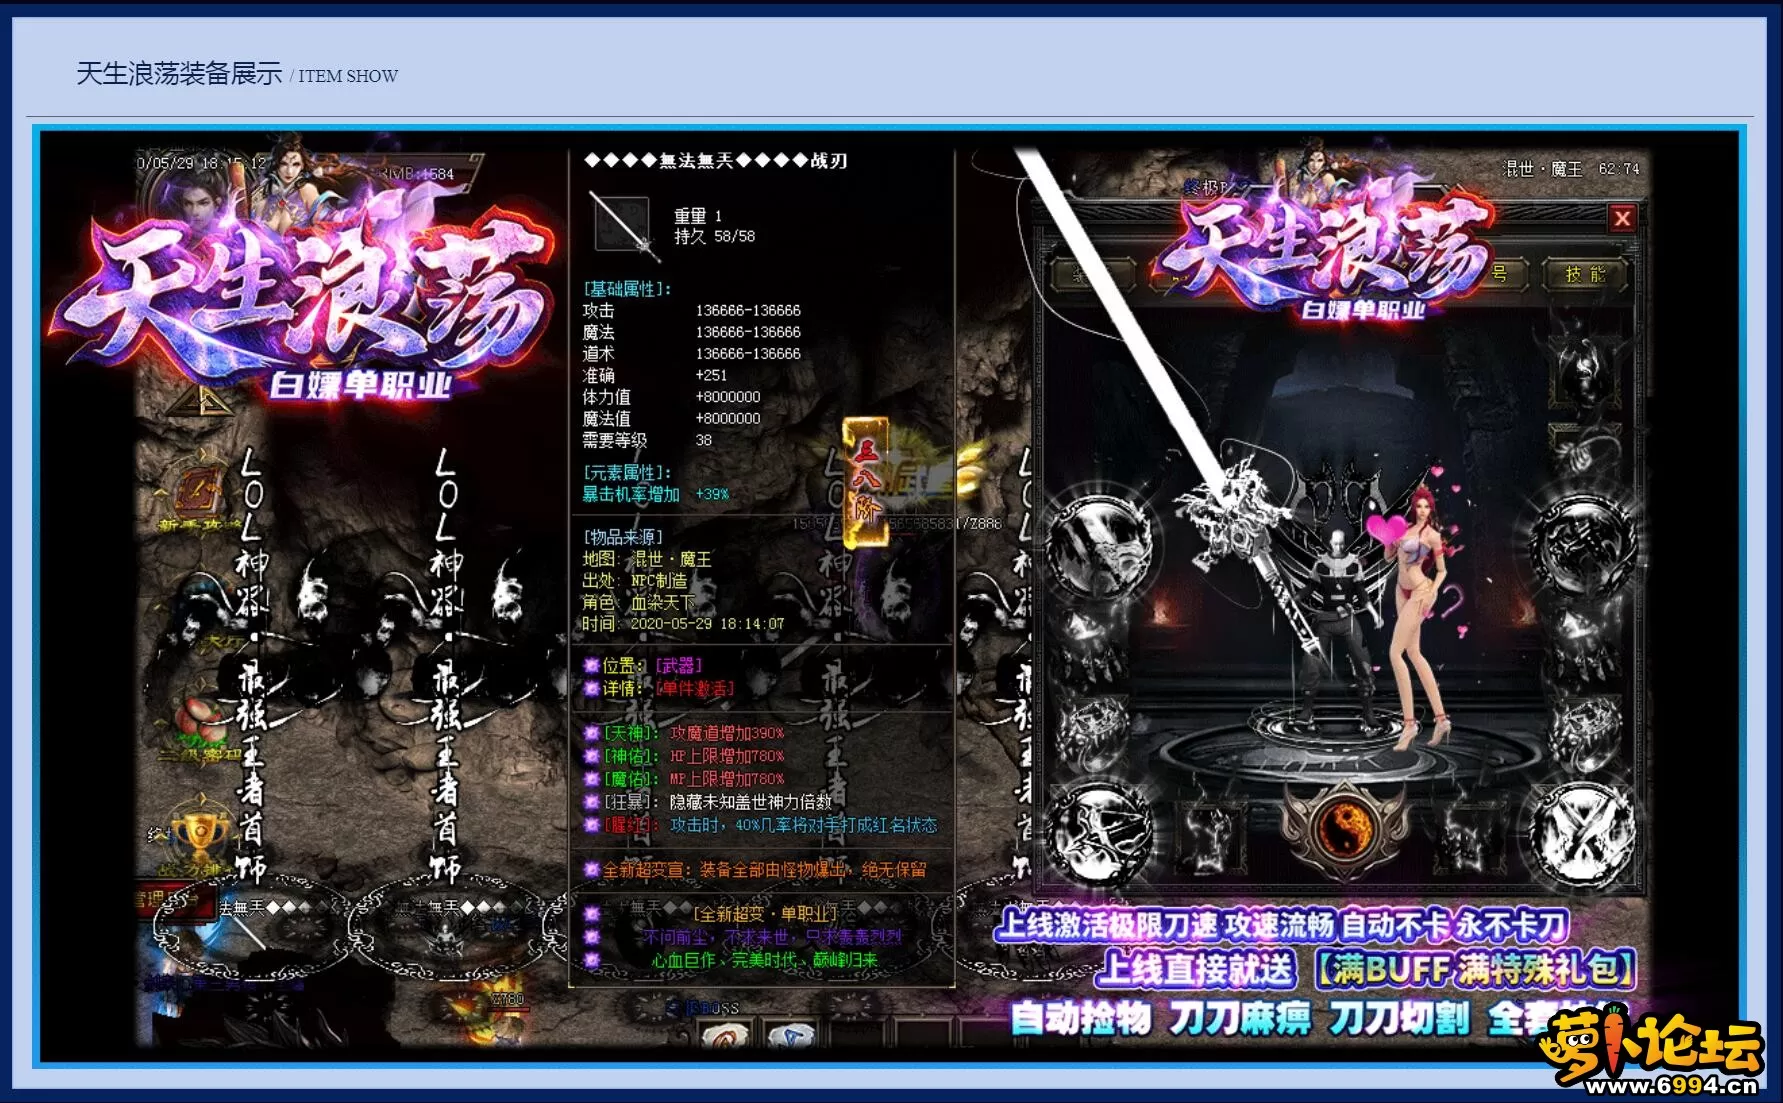Click the 魔法 136666-136666 stat row
1783x1103 pixels.
(691, 332)
